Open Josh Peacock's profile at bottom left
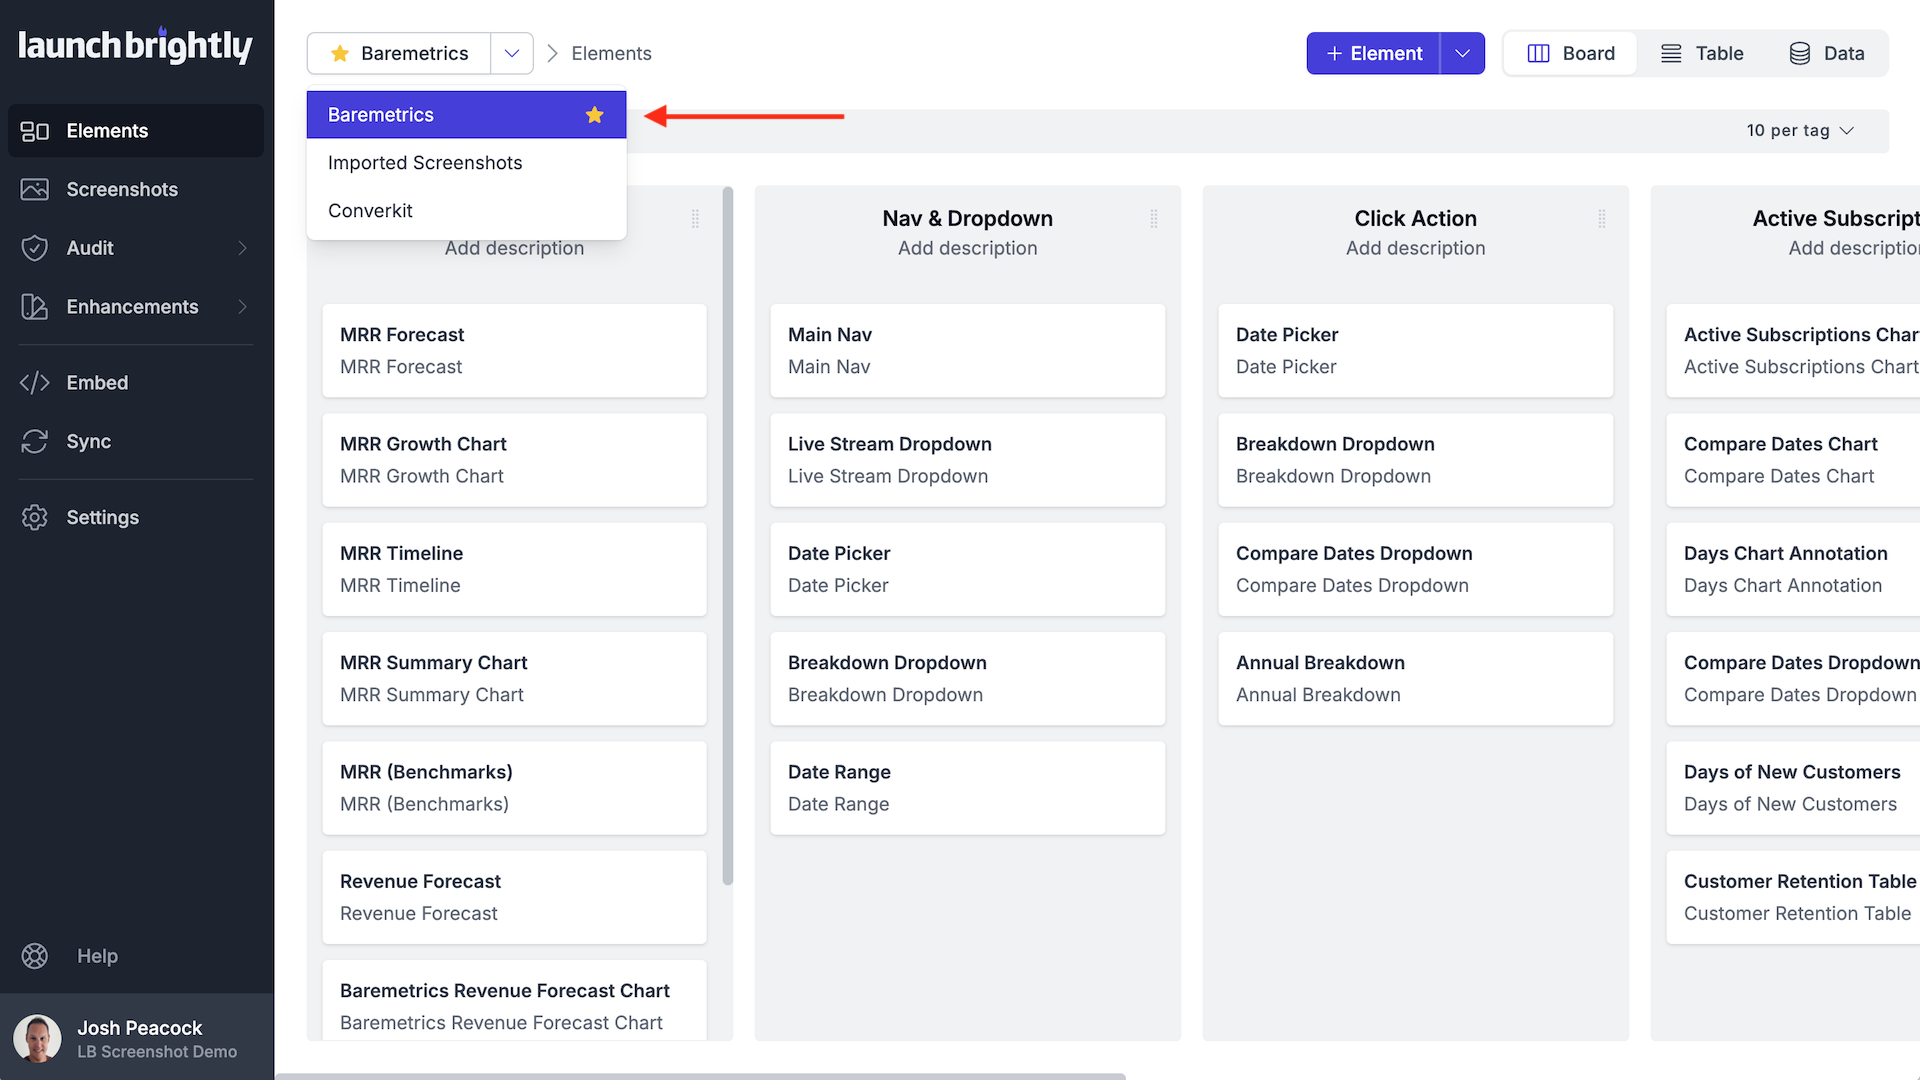 pyautogui.click(x=137, y=1037)
